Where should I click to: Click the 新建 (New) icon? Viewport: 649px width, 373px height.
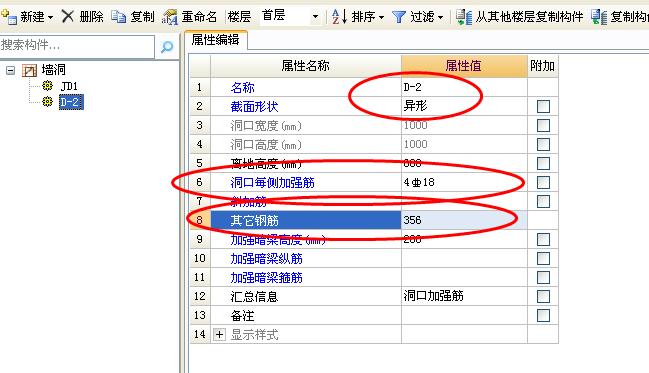9,17
